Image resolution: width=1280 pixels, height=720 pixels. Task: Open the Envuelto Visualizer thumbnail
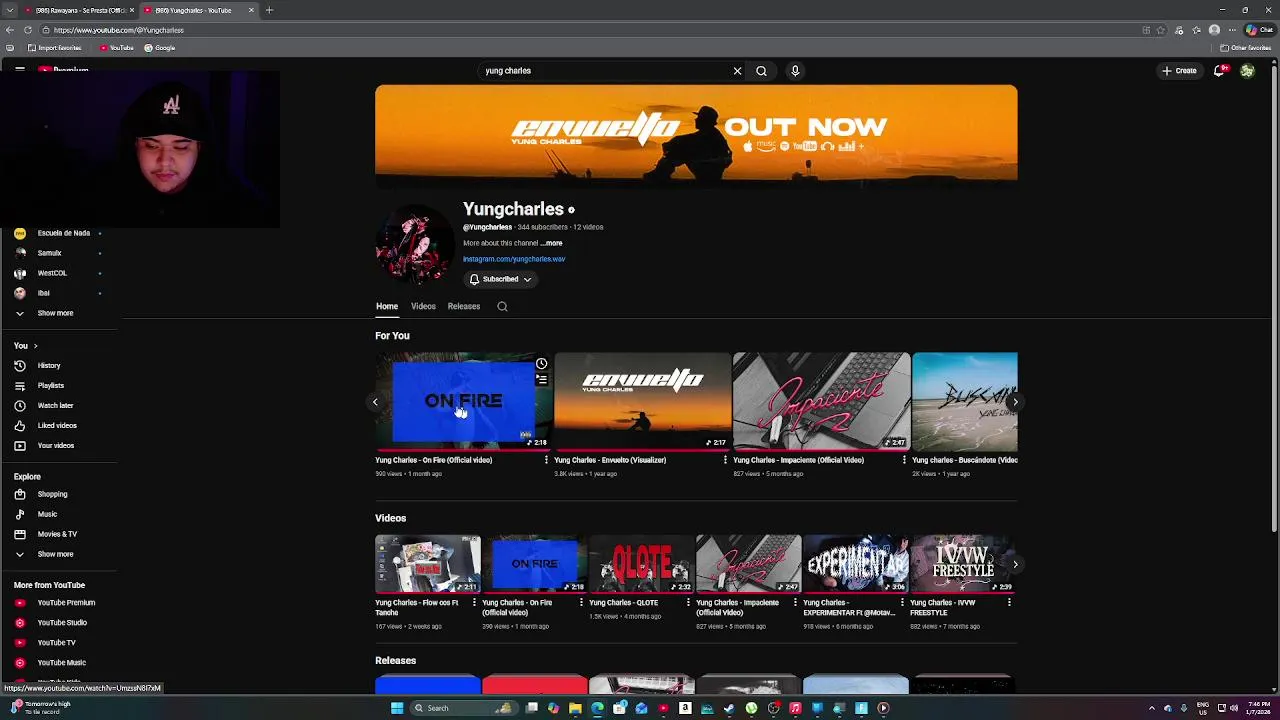pos(643,401)
